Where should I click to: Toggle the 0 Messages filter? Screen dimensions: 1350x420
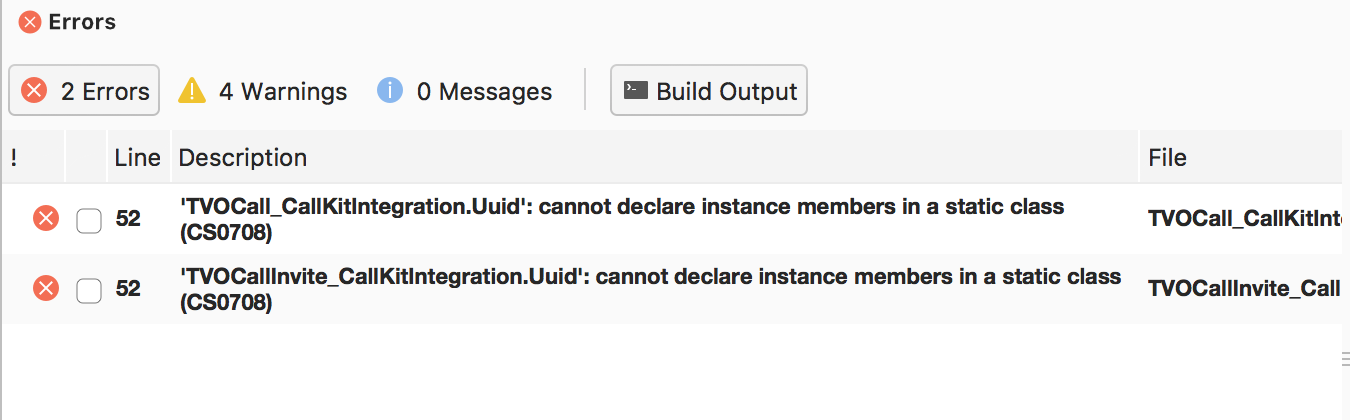[464, 91]
